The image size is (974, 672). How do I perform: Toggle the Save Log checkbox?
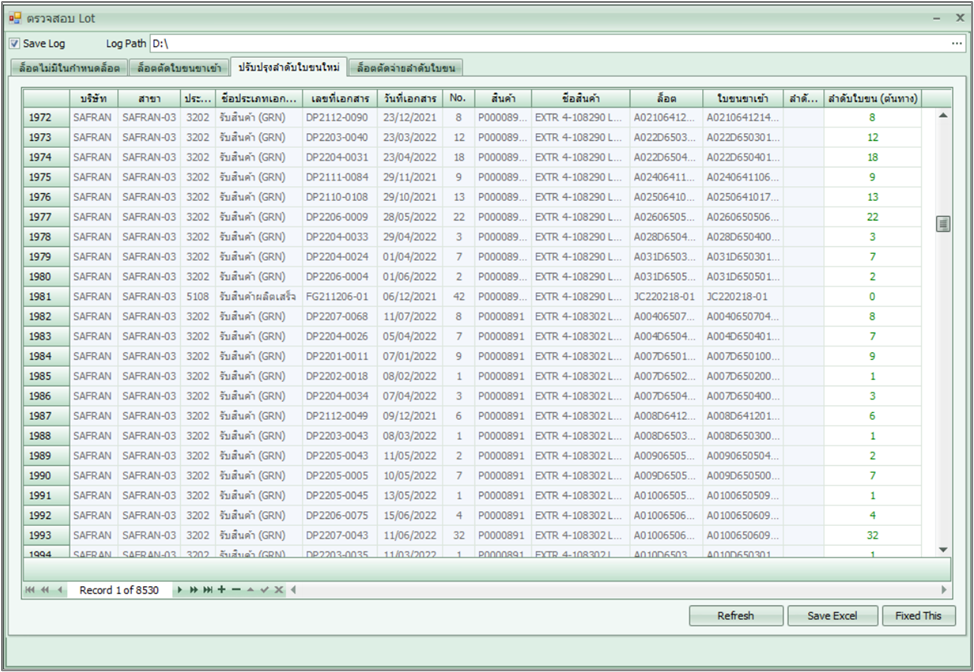pos(14,44)
